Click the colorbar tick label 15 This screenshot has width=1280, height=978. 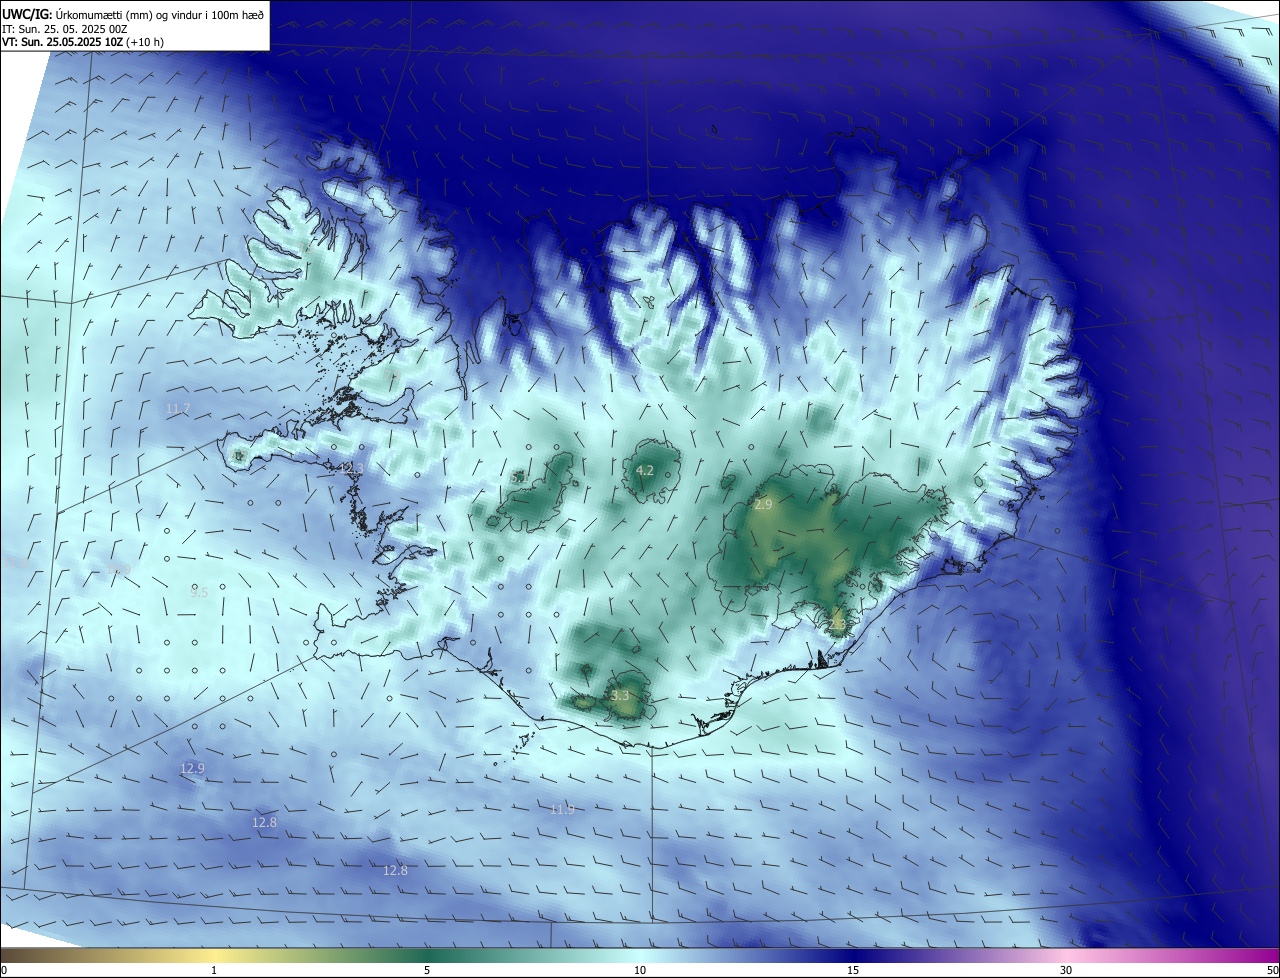pyautogui.click(x=853, y=970)
